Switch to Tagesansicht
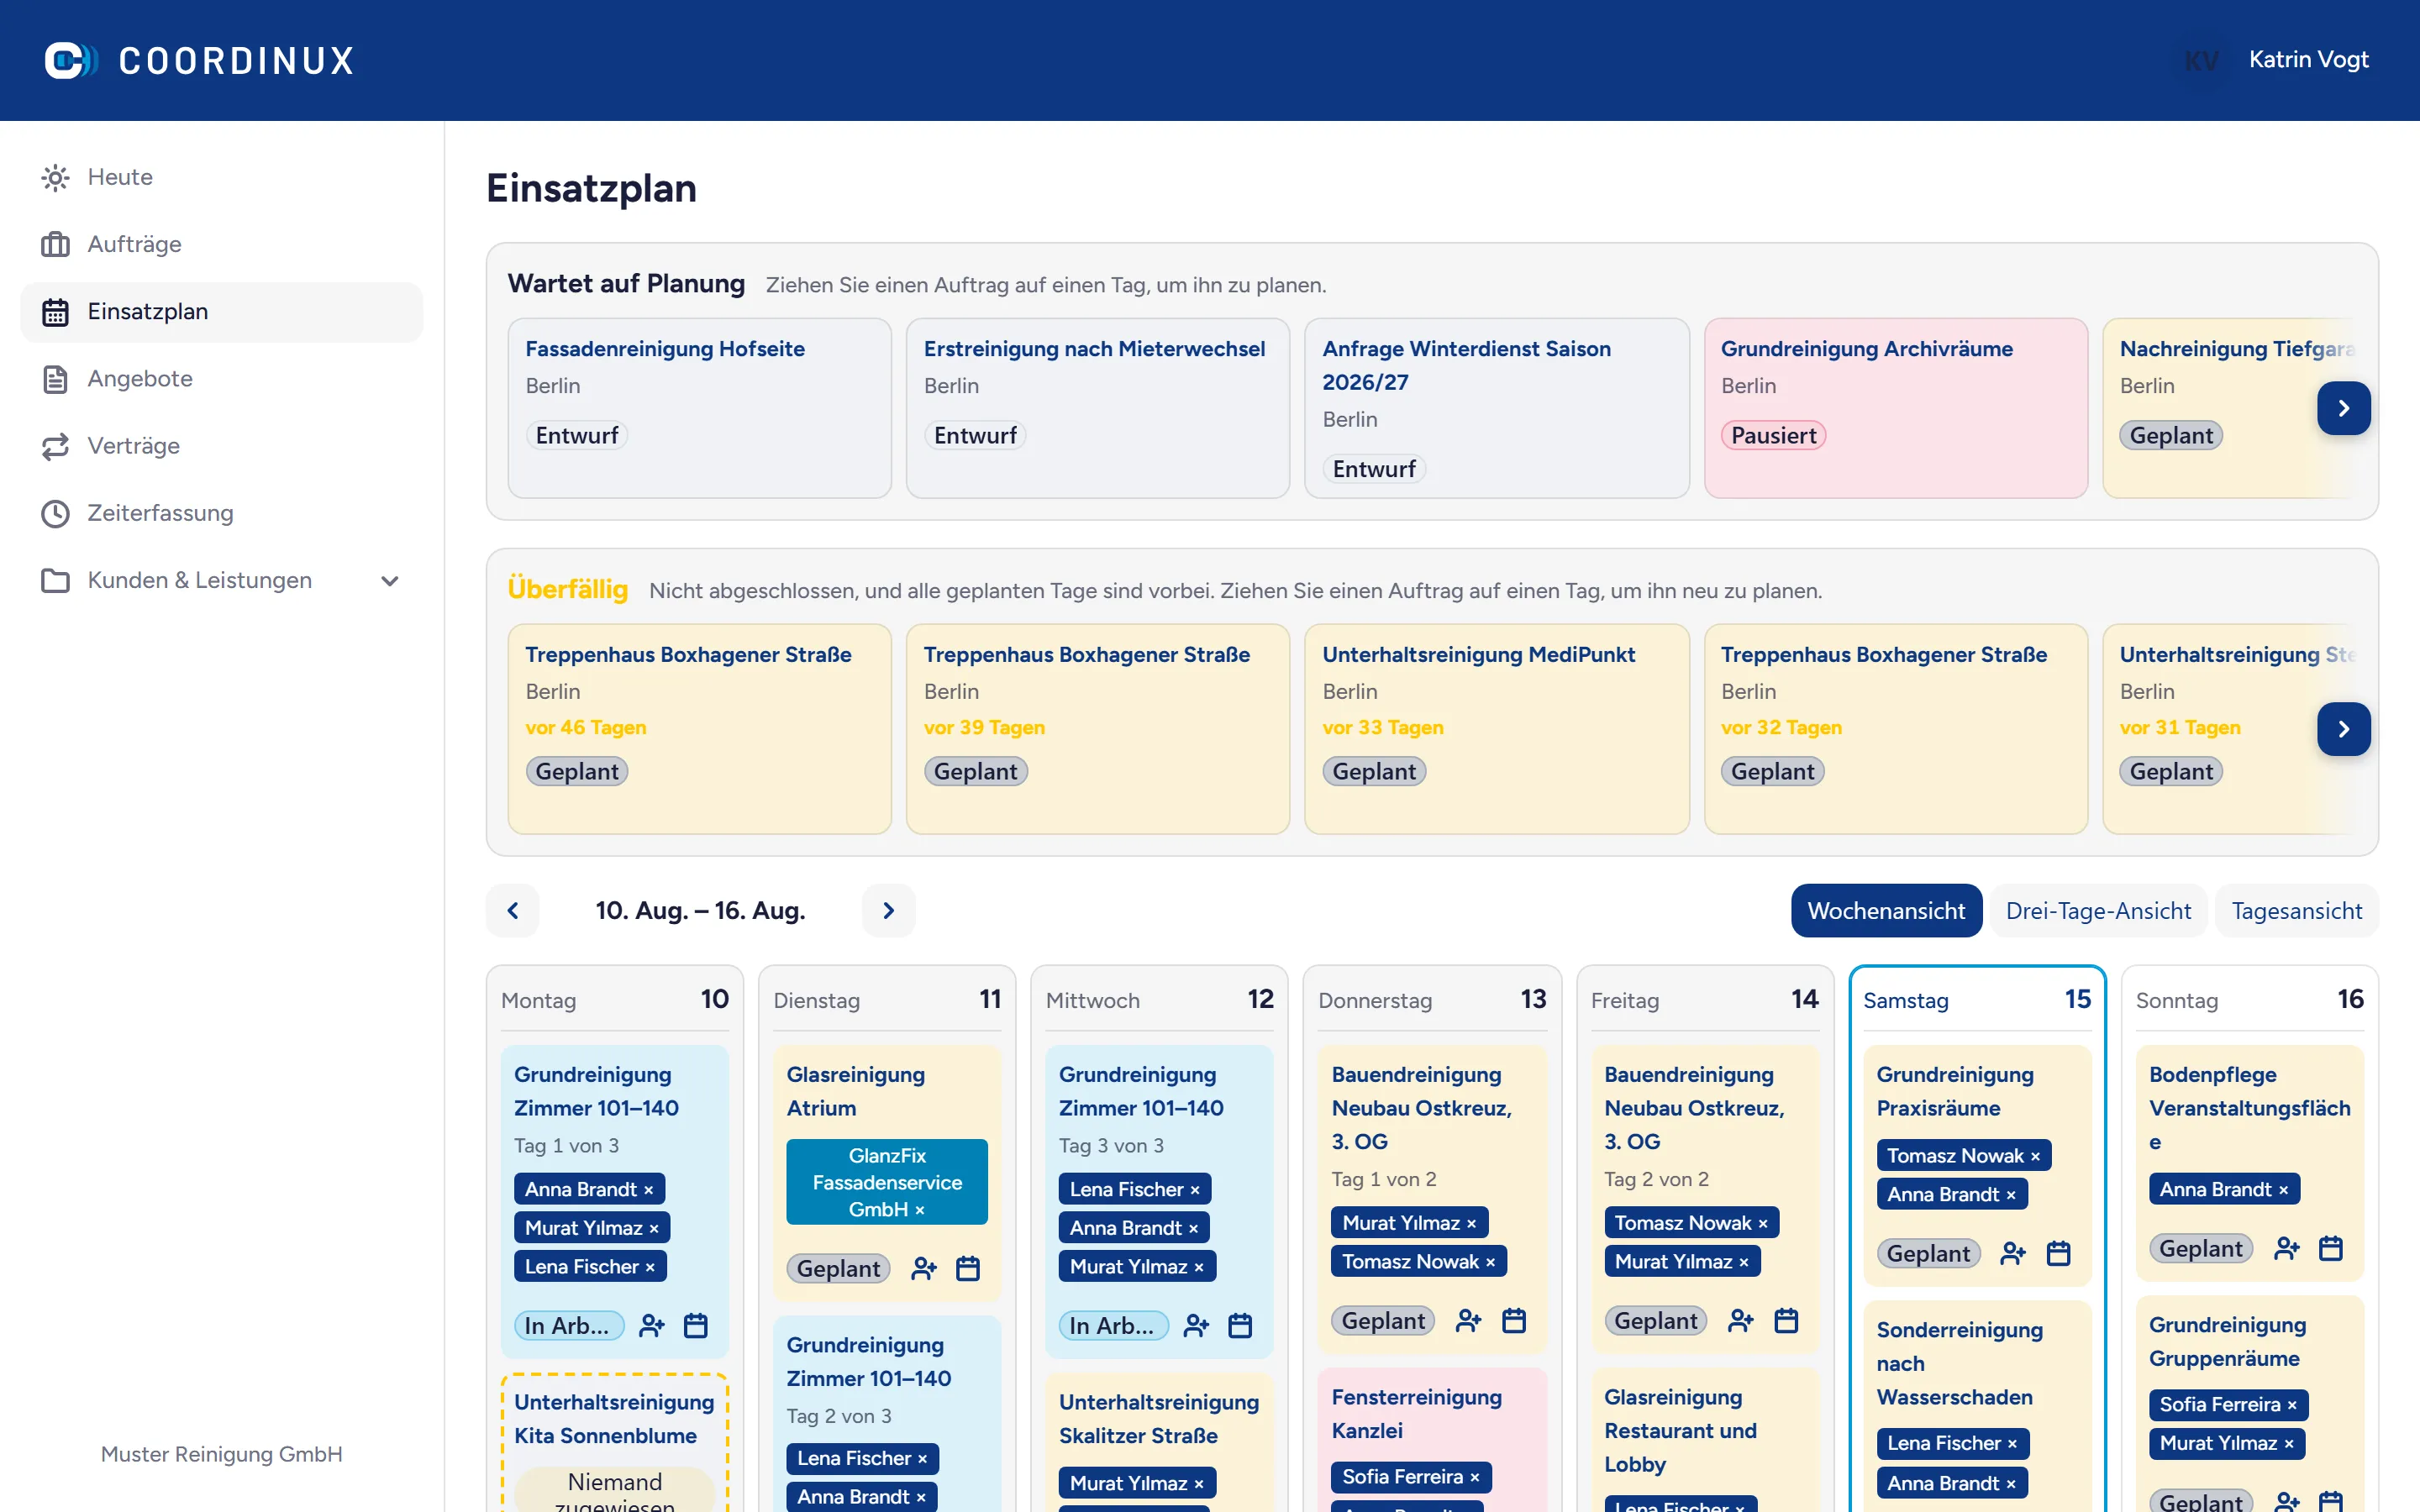2420x1512 pixels. [2297, 911]
